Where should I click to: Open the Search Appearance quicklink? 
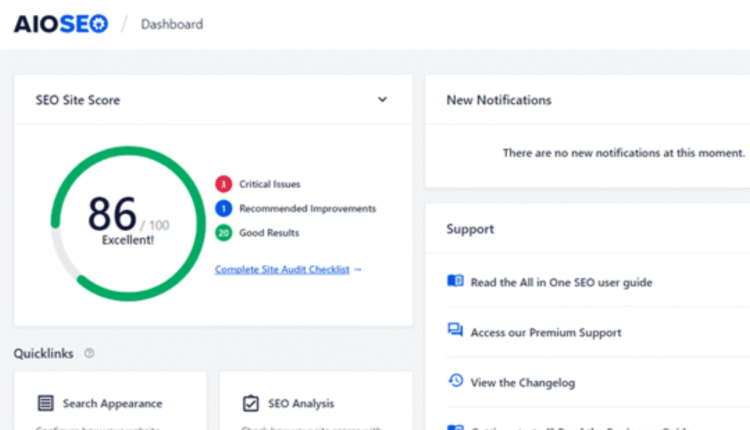(x=112, y=404)
